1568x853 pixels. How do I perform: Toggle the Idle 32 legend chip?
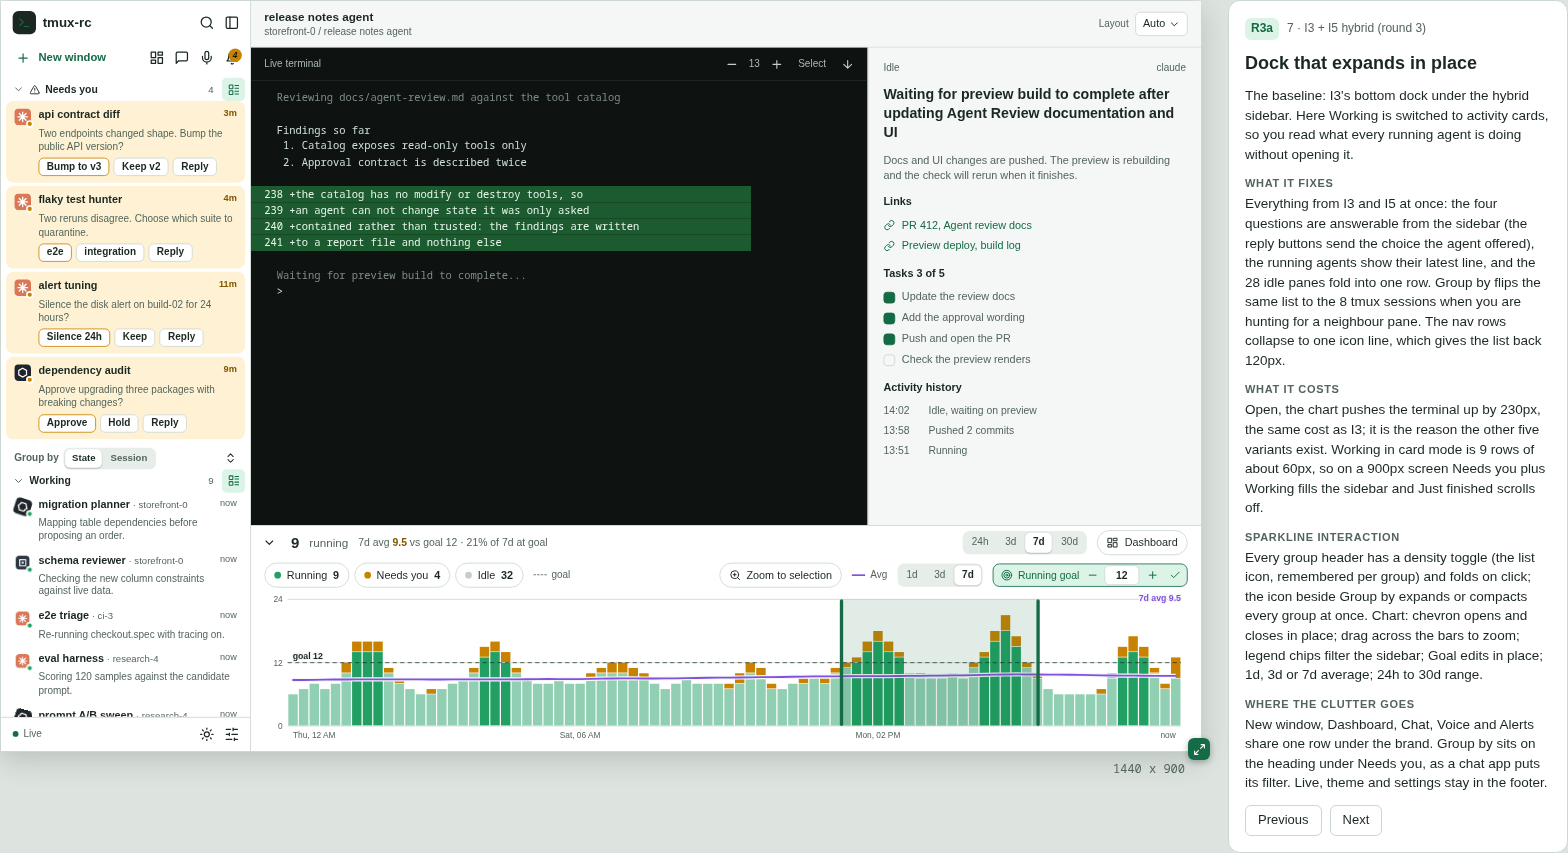pyautogui.click(x=489, y=575)
